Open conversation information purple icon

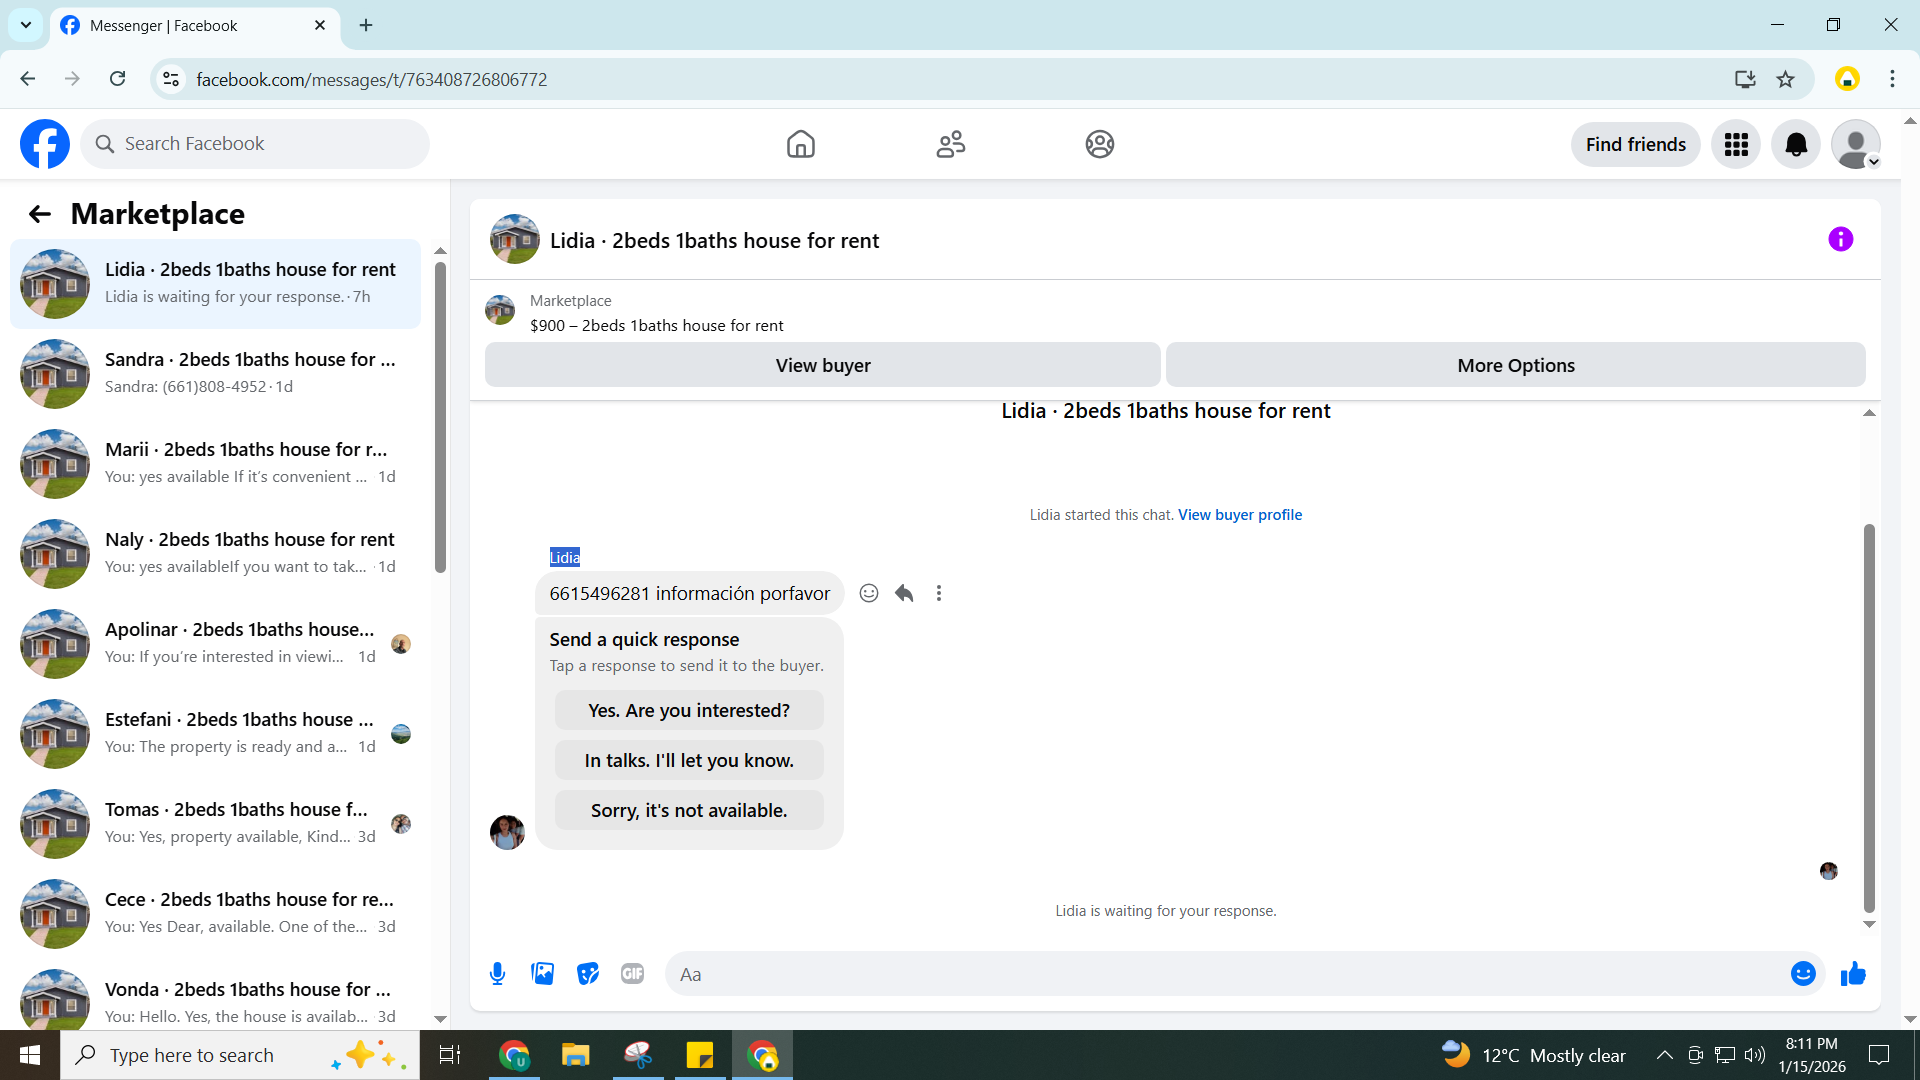1840,240
